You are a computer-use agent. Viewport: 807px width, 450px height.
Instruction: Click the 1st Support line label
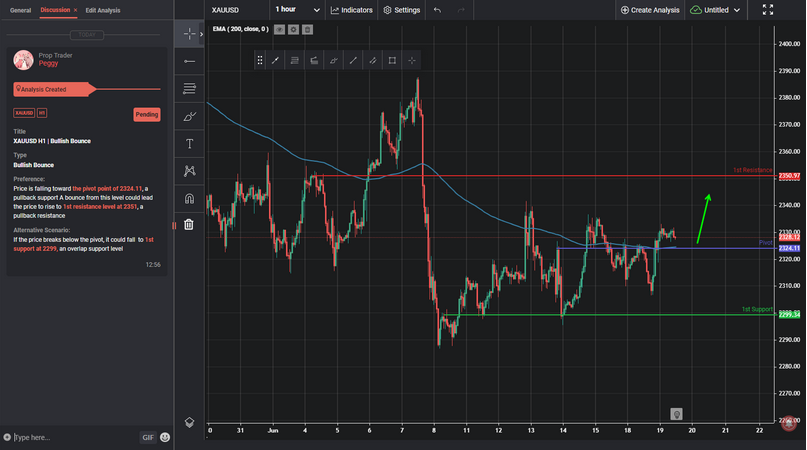click(x=757, y=309)
